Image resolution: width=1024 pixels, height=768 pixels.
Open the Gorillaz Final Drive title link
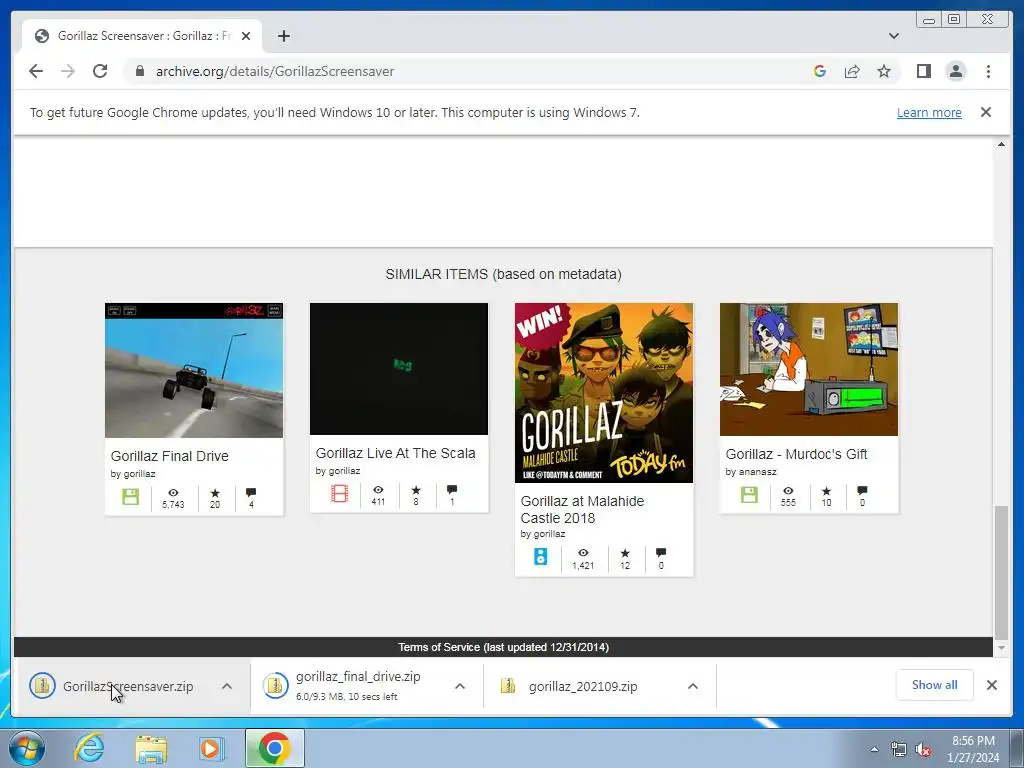click(x=170, y=456)
